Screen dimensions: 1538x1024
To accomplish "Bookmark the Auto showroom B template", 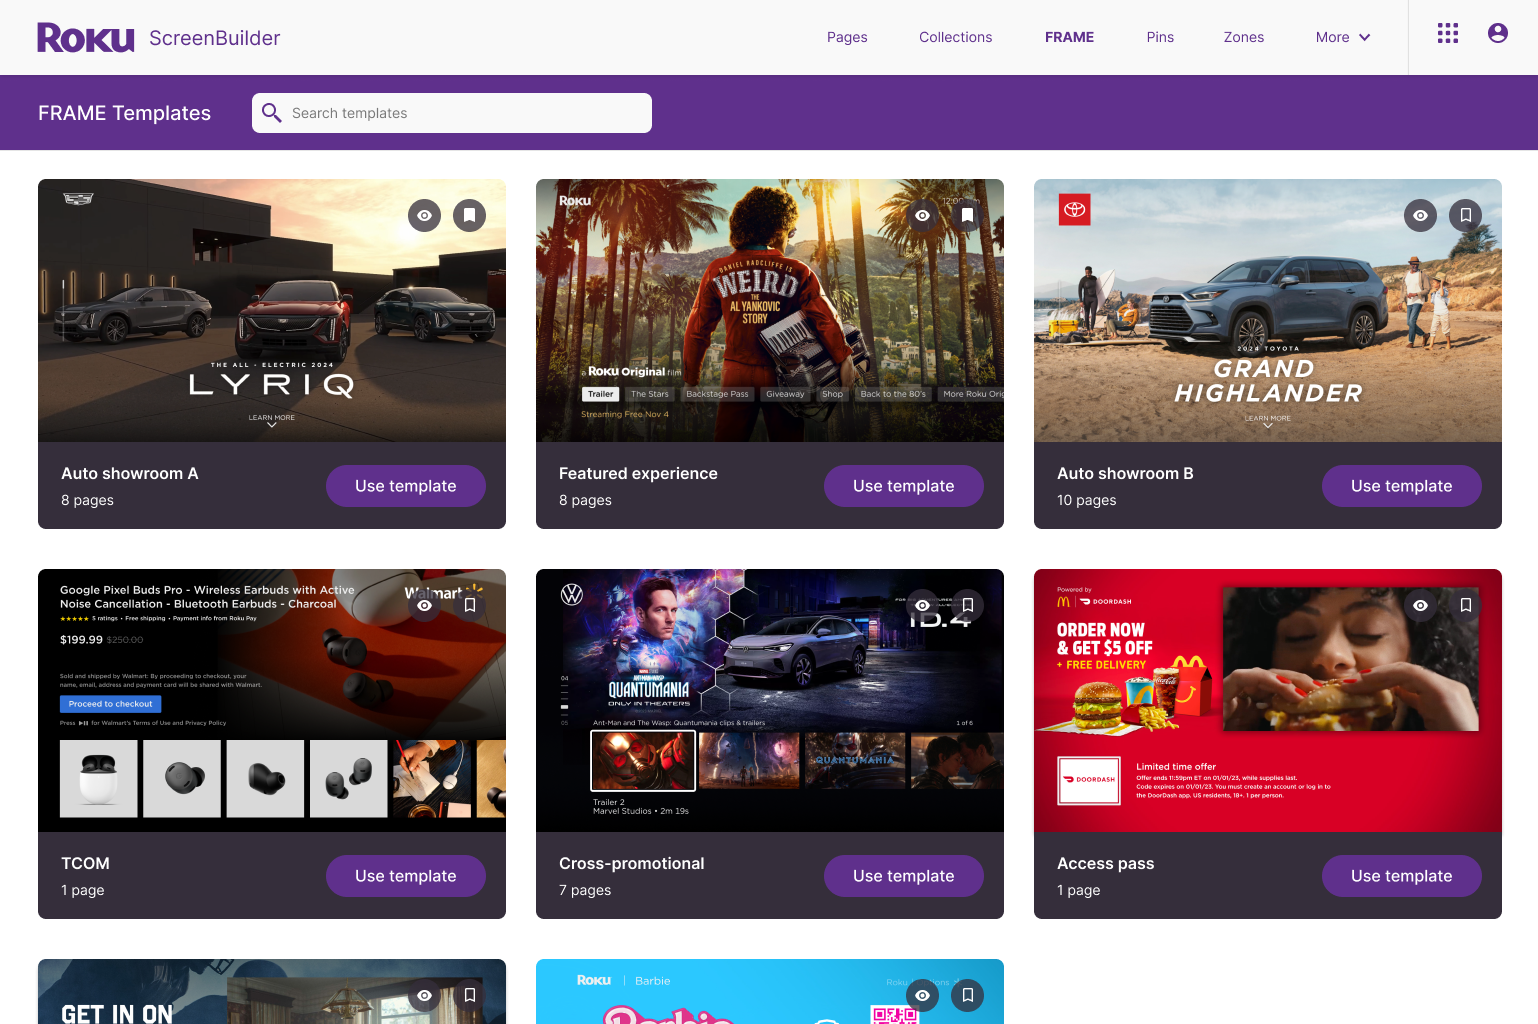I will (1466, 215).
